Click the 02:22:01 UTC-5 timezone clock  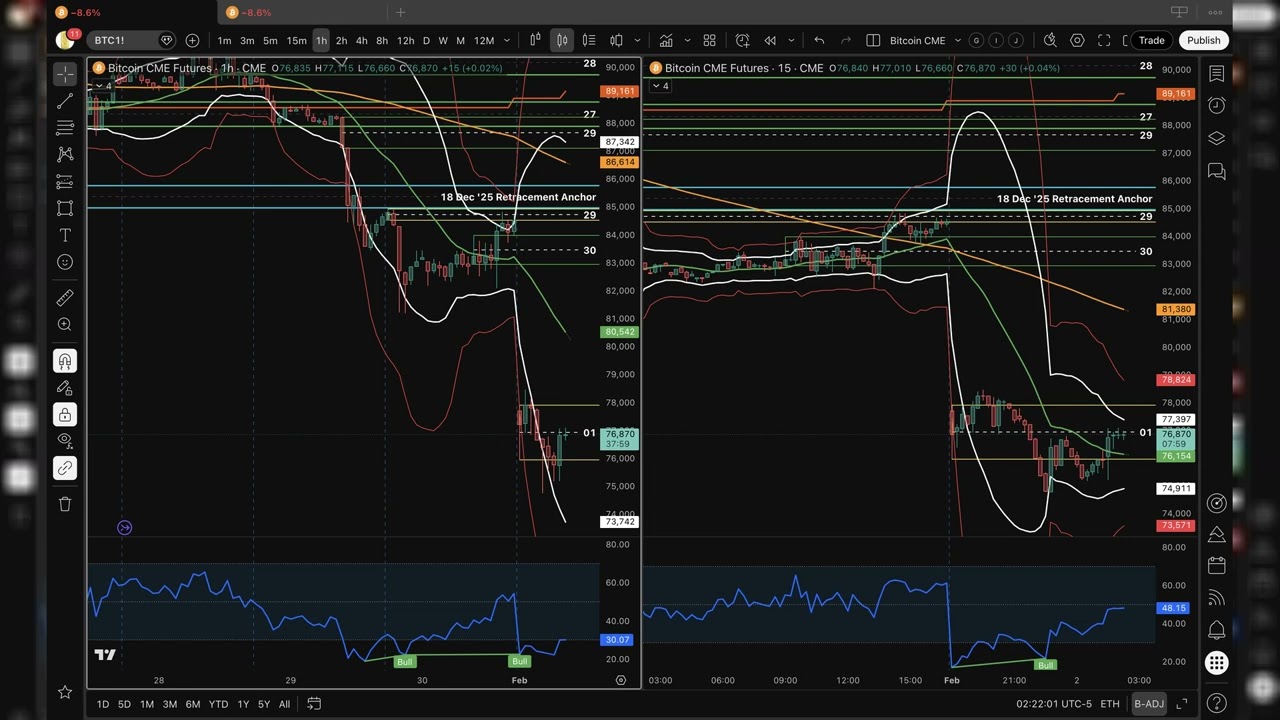click(x=1054, y=704)
